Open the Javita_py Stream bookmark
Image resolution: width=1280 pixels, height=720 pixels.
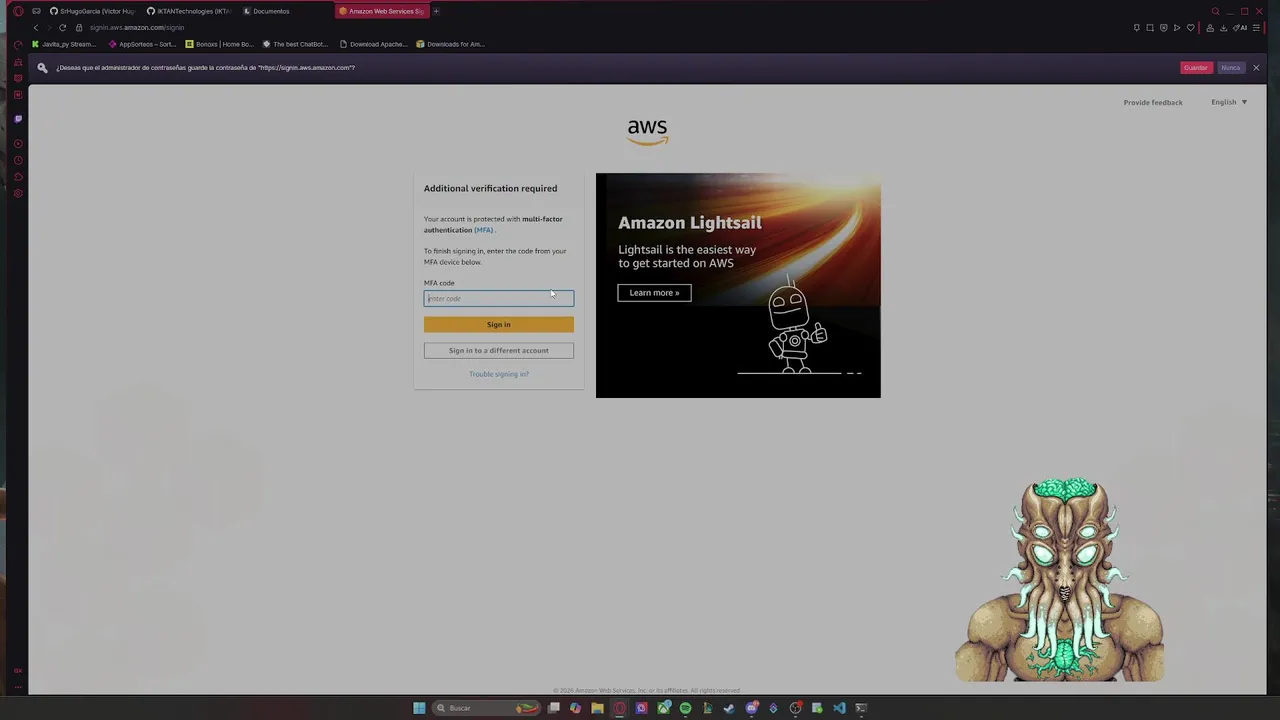(x=64, y=44)
